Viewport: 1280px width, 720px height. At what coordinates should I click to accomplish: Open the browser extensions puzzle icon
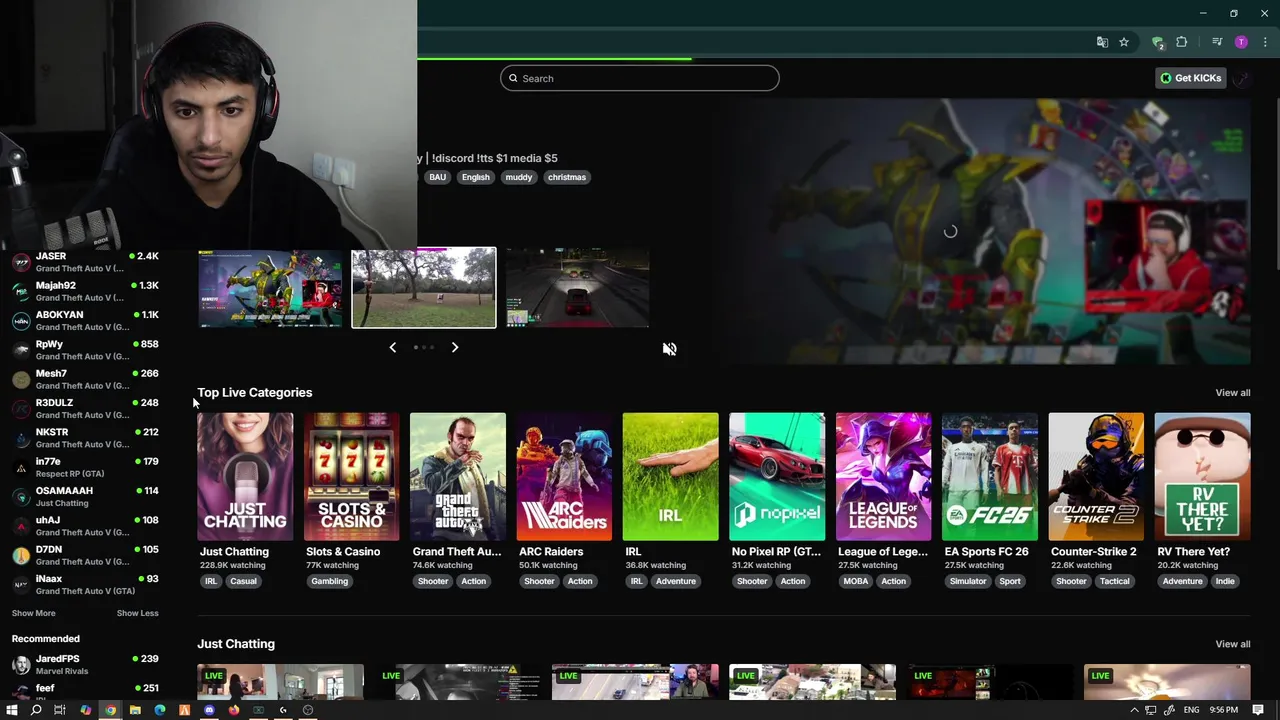[1182, 42]
